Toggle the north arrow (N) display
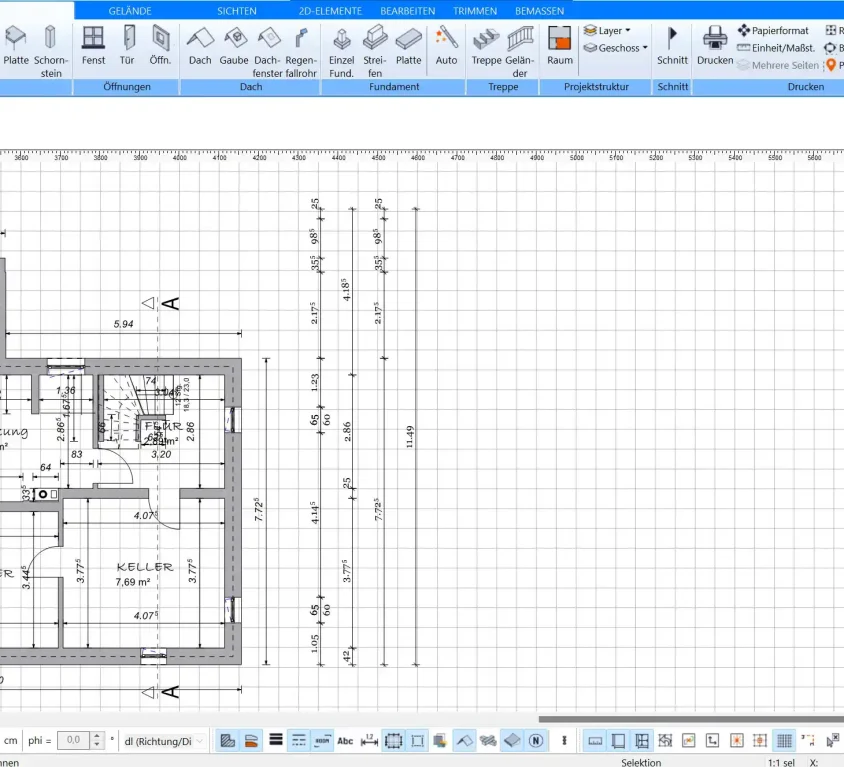 [x=536, y=741]
